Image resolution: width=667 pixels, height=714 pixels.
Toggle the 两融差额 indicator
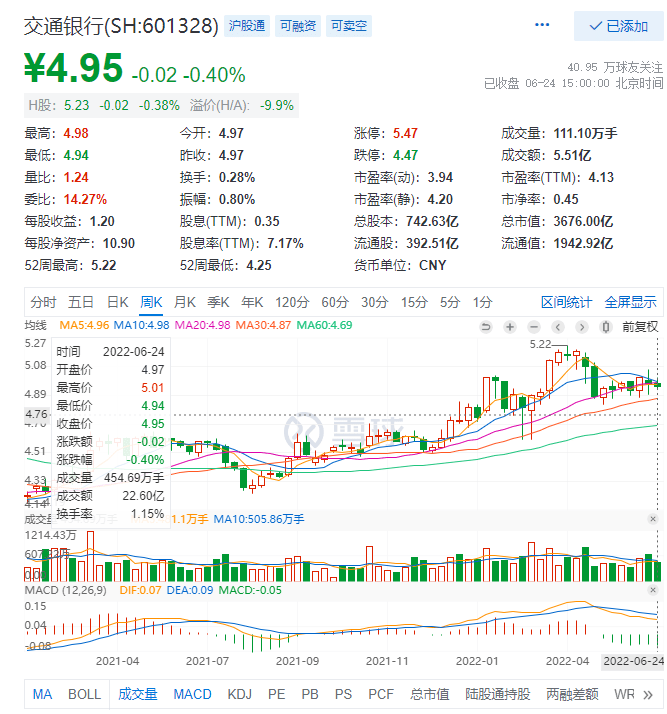tap(572, 694)
